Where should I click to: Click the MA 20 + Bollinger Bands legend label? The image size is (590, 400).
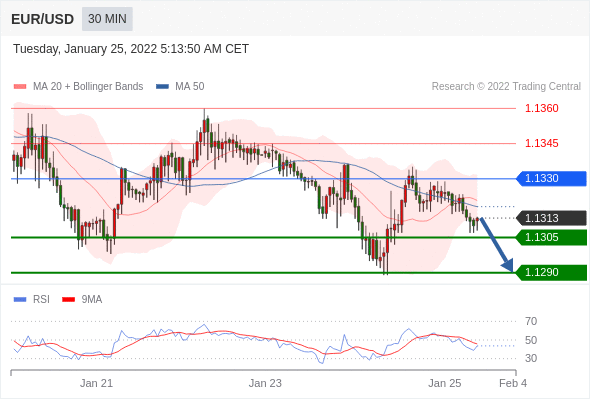pyautogui.click(x=88, y=87)
